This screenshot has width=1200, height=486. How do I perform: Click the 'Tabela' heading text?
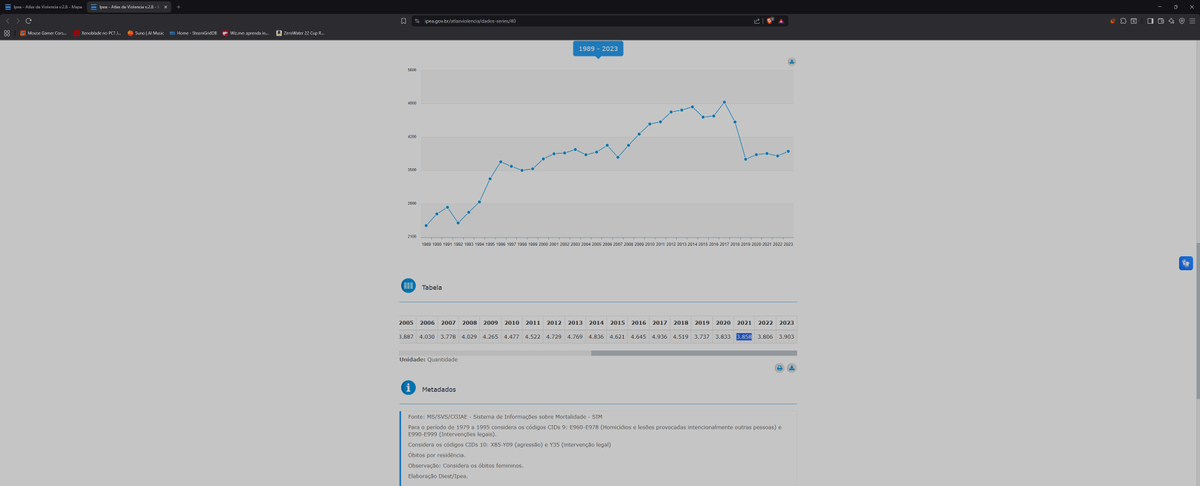(432, 287)
